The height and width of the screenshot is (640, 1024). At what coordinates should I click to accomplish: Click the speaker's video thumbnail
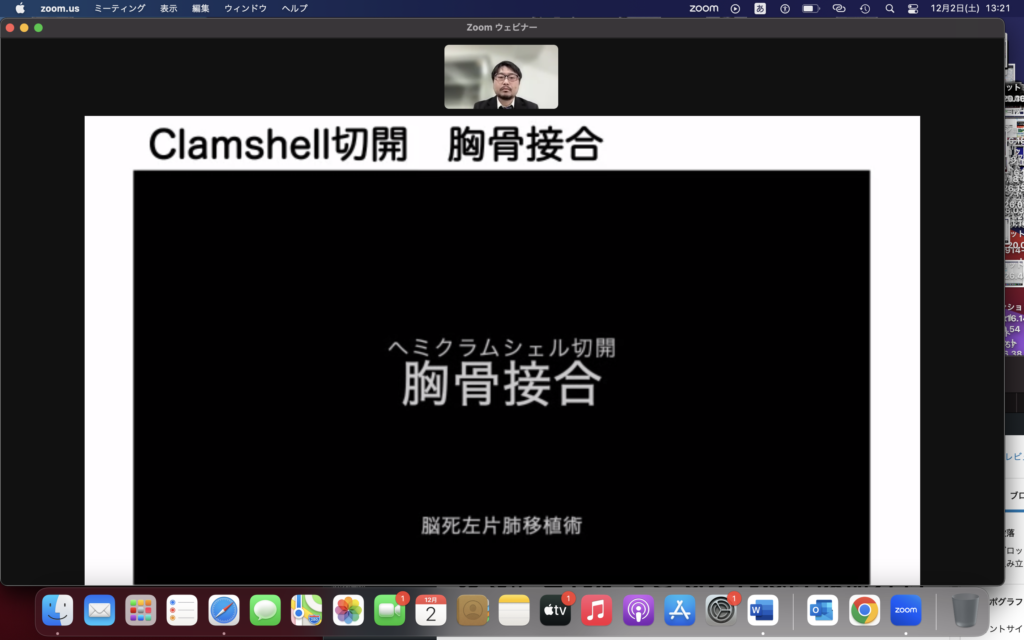click(x=501, y=77)
